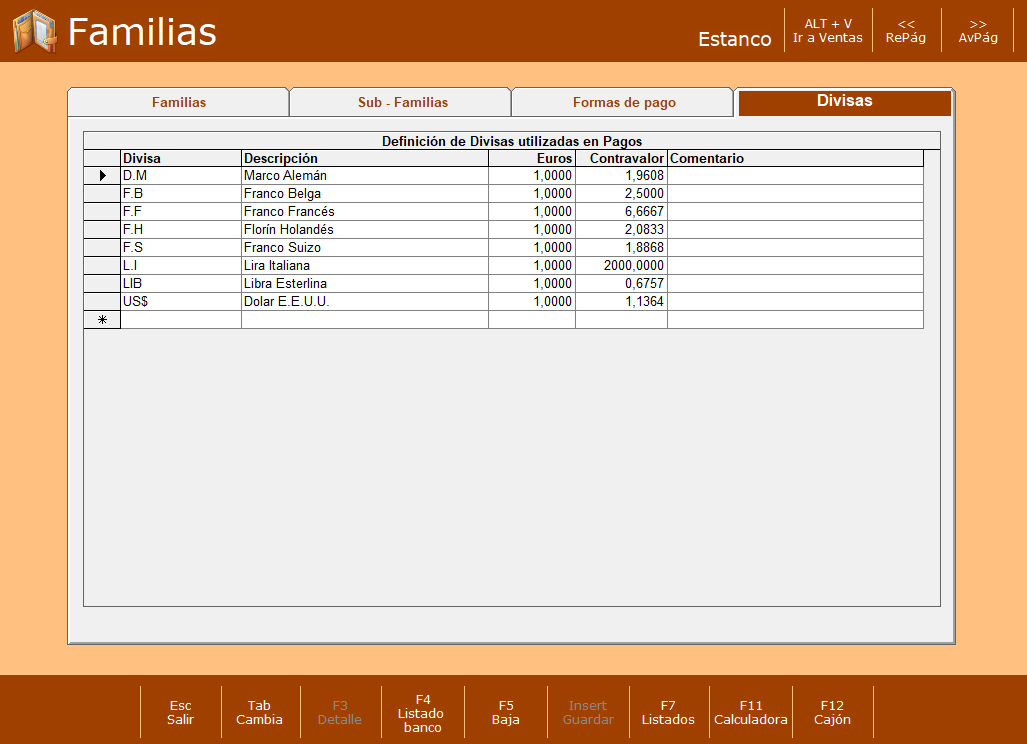Switch to the Sub - Familias tab

pyautogui.click(x=402, y=102)
